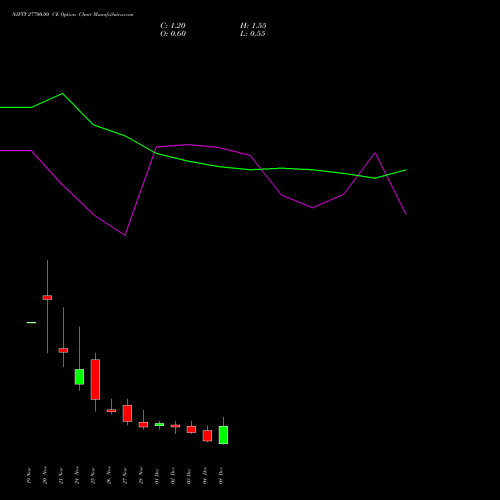
Task: Click the "26 Nov" date axis label
Action: click(x=109, y=475)
